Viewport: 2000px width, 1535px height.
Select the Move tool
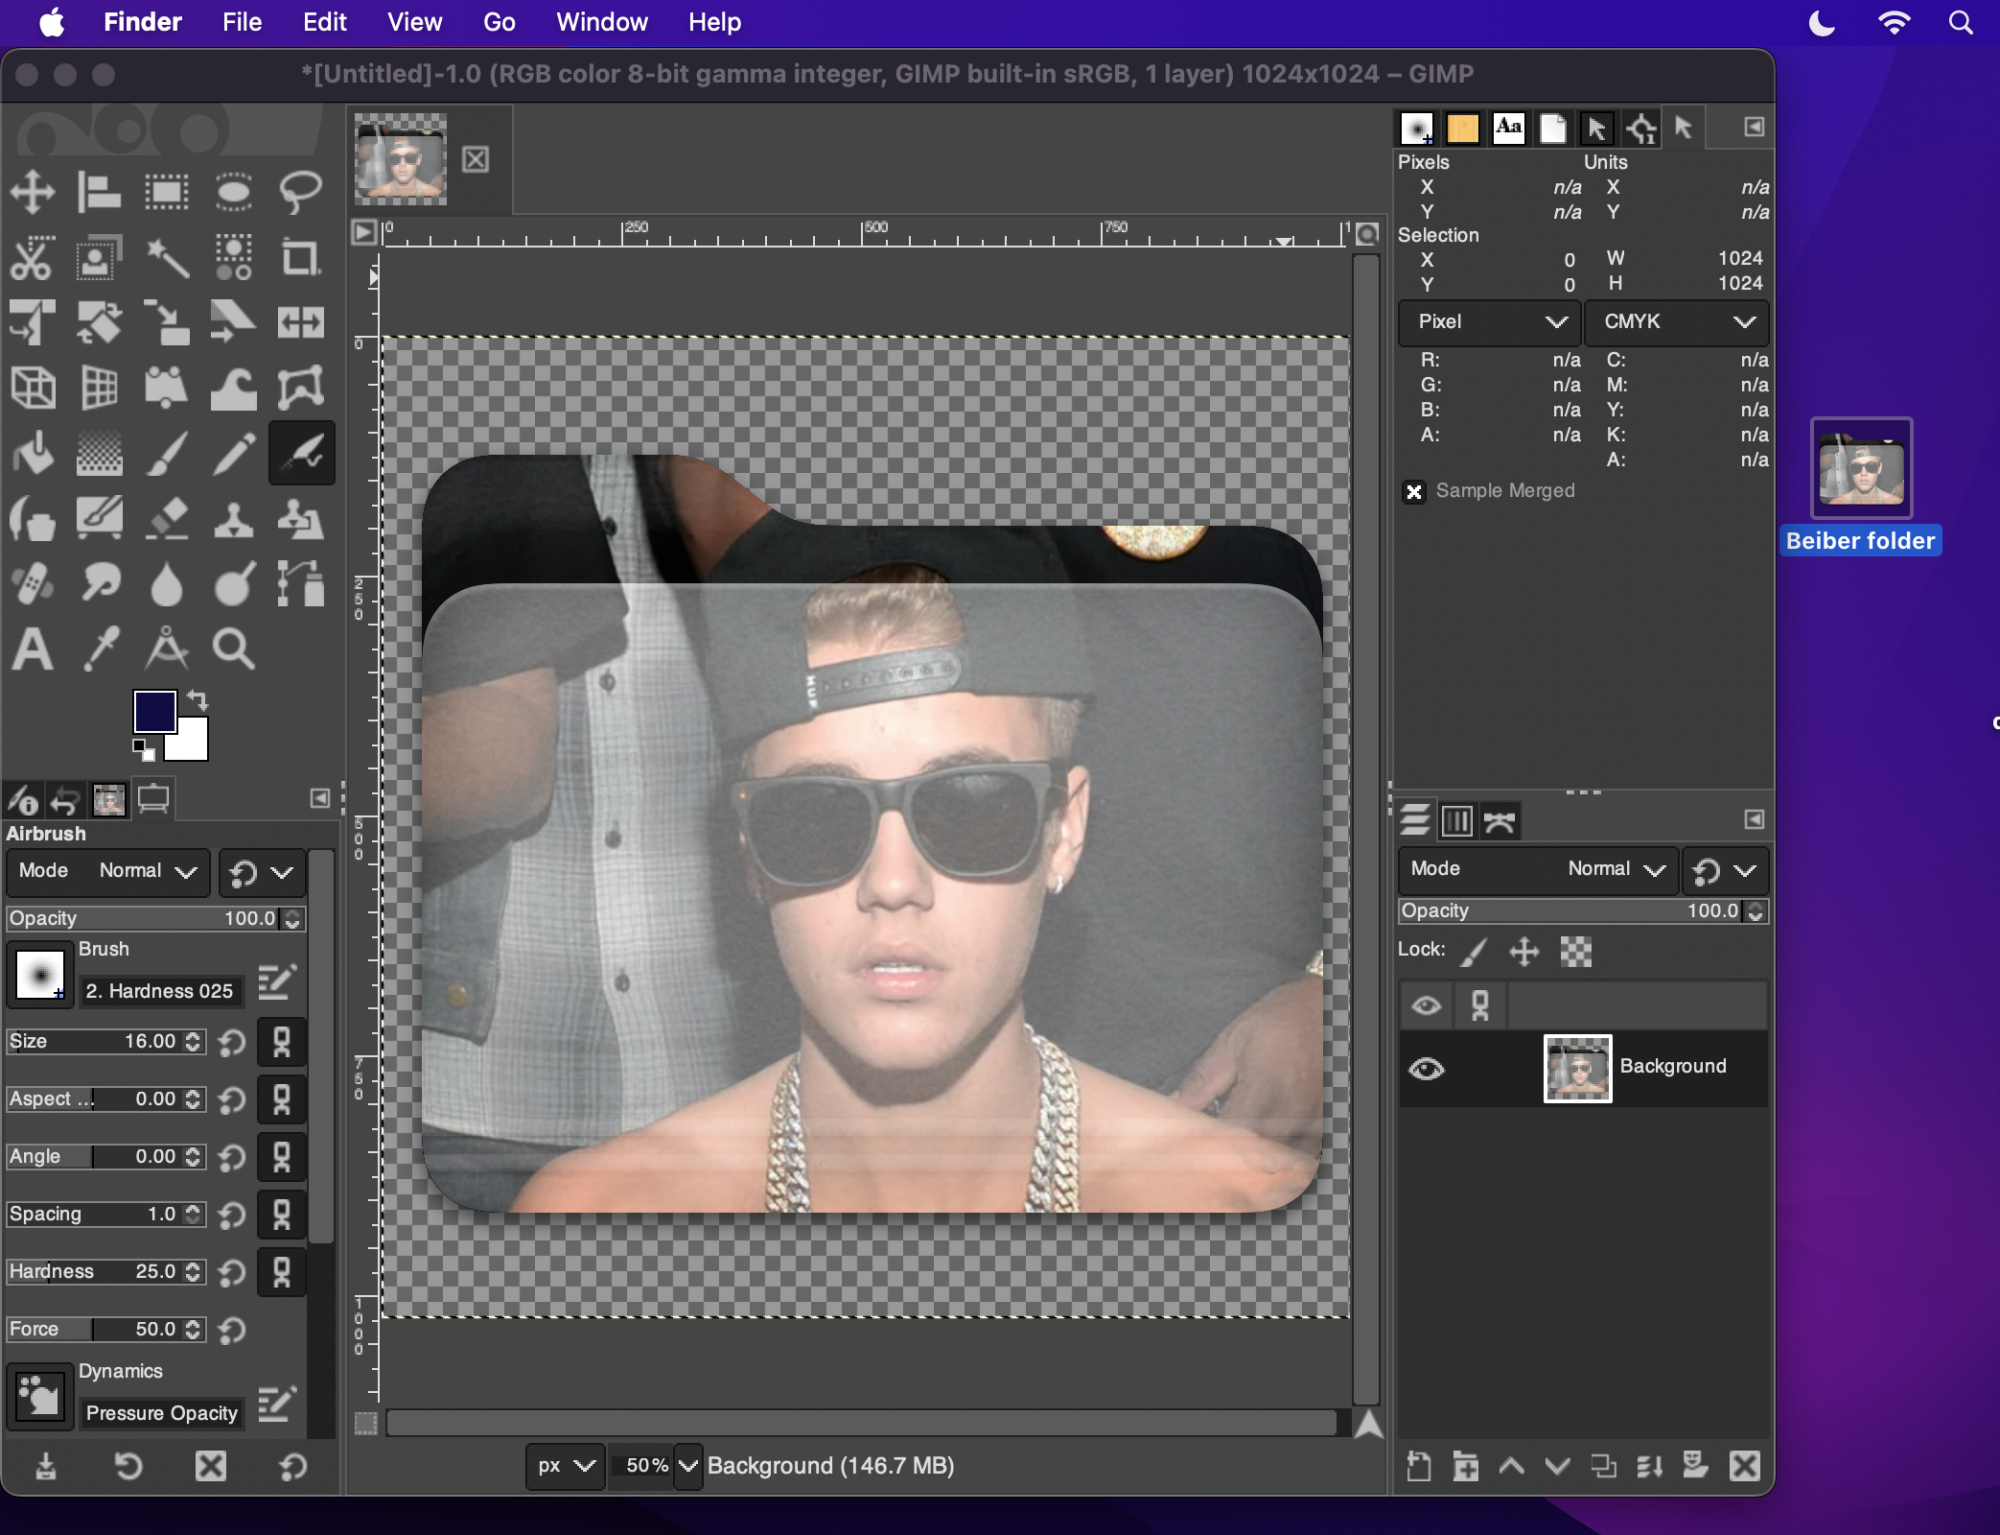tap(32, 191)
